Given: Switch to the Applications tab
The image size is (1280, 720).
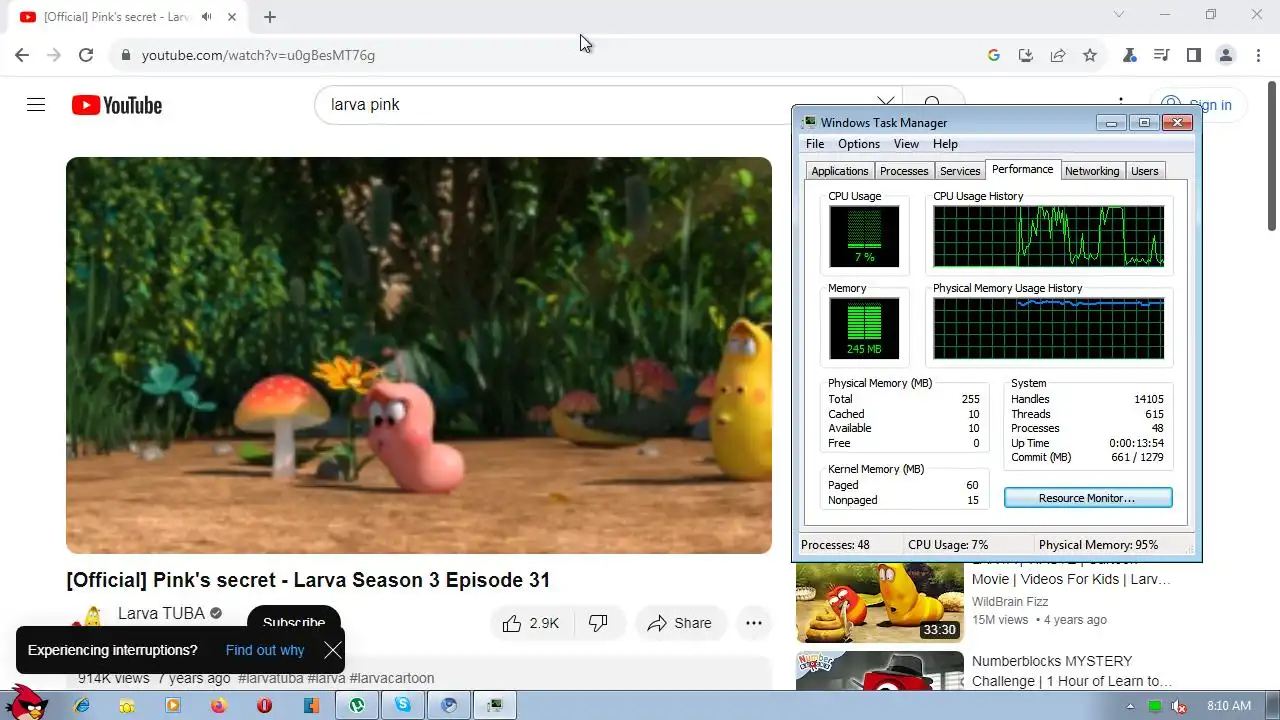Looking at the screenshot, I should click(840, 171).
